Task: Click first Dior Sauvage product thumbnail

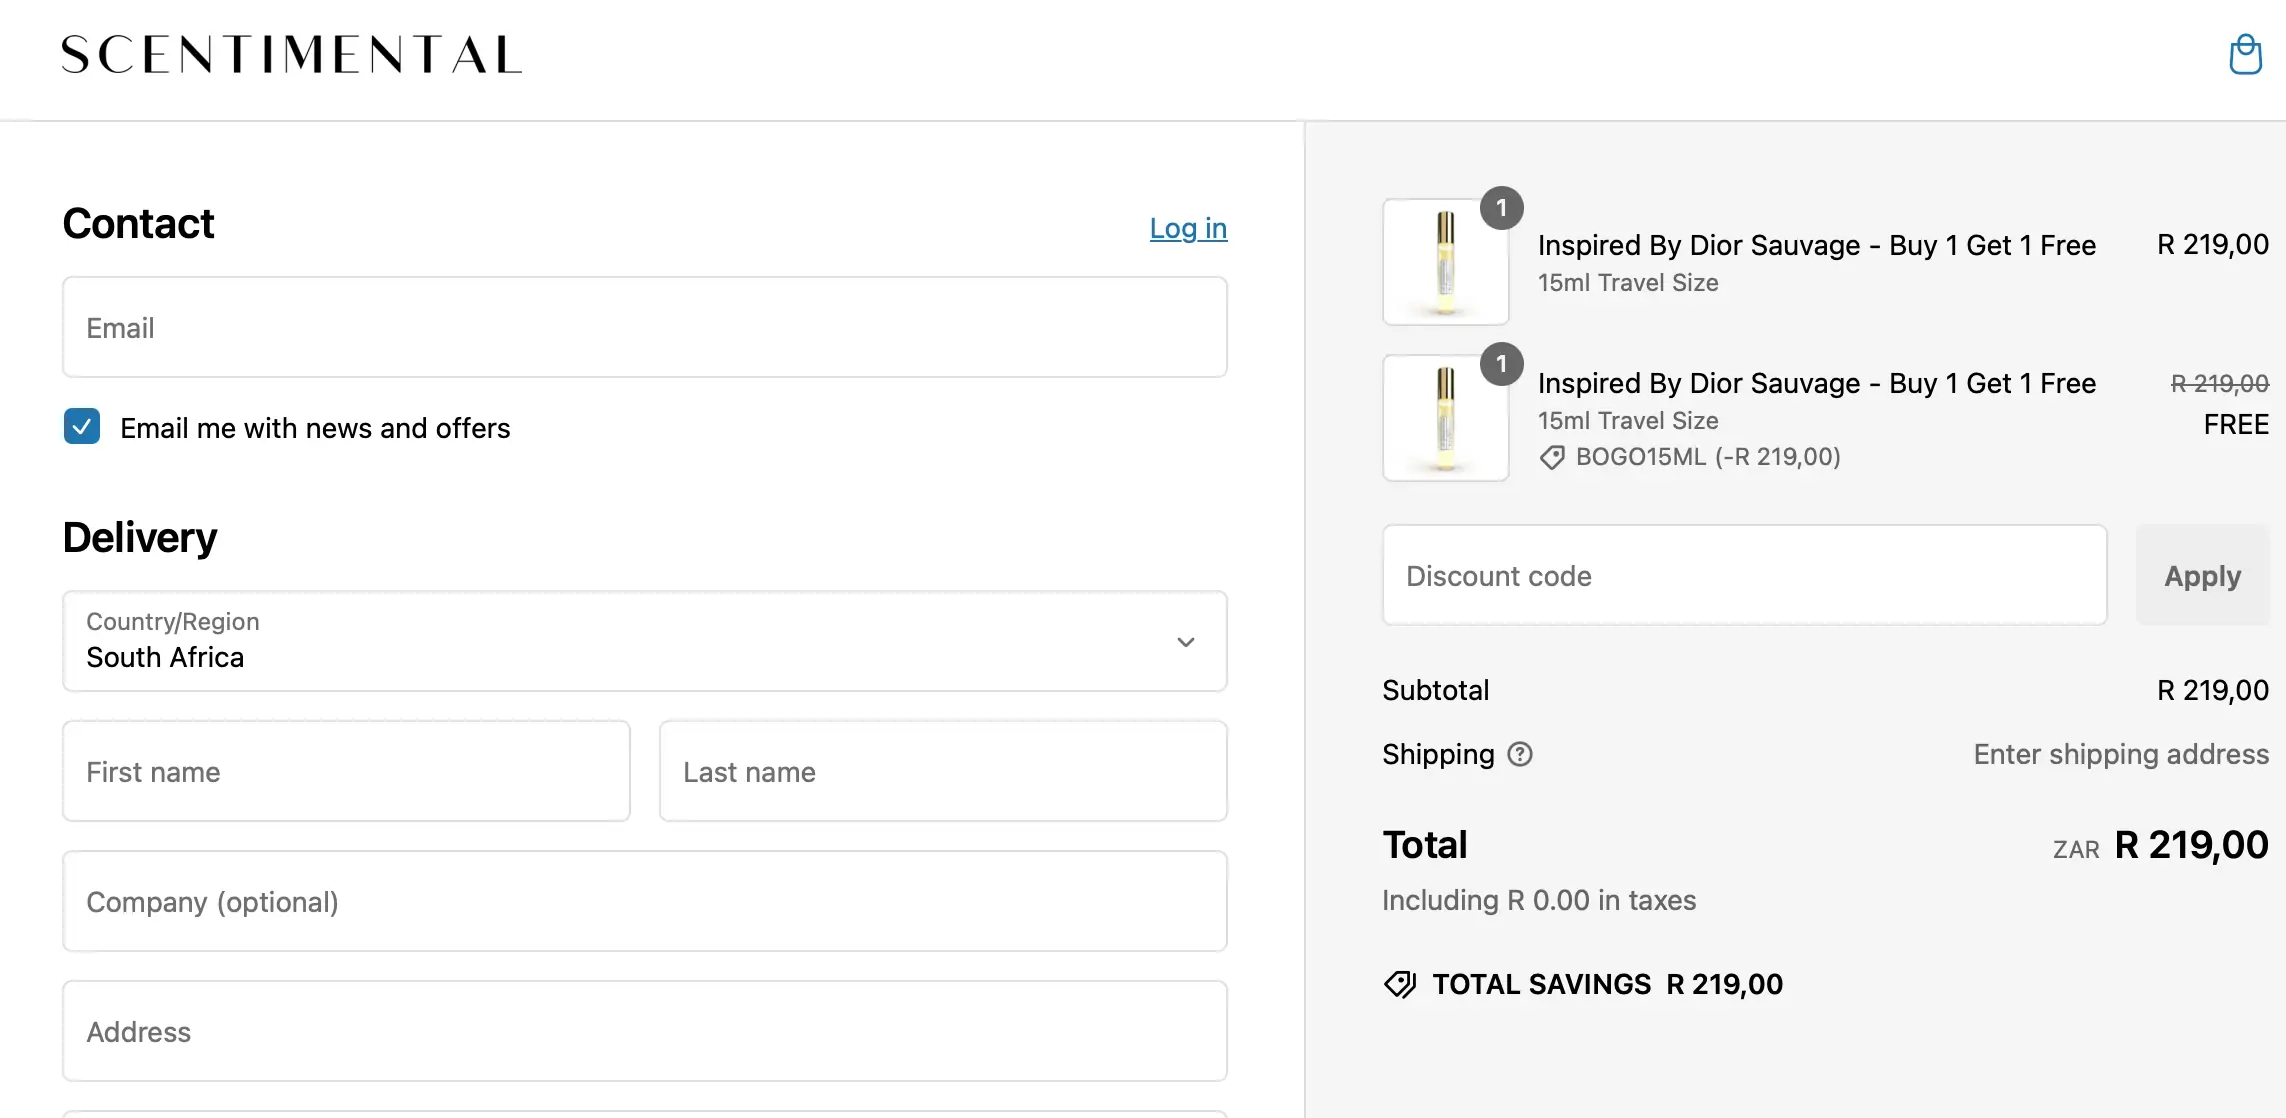Action: [x=1444, y=263]
